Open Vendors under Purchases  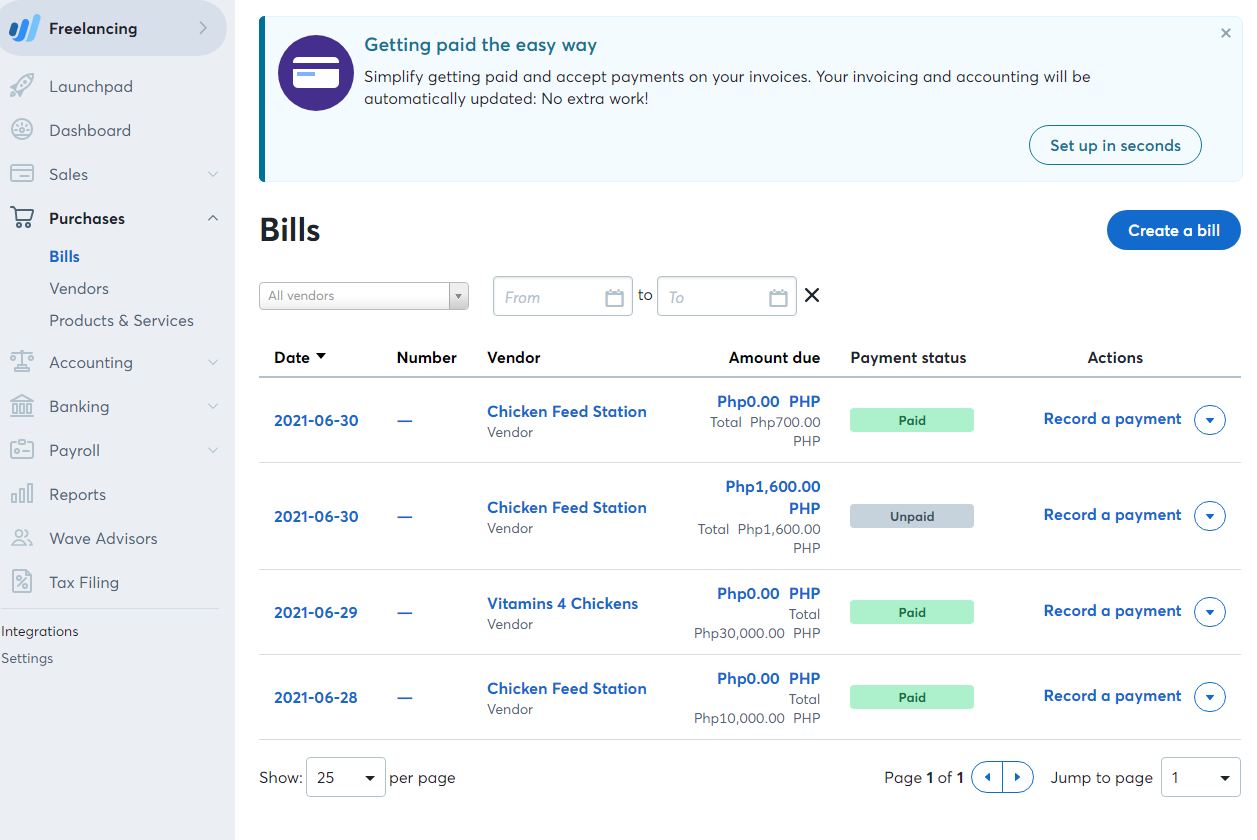point(79,288)
